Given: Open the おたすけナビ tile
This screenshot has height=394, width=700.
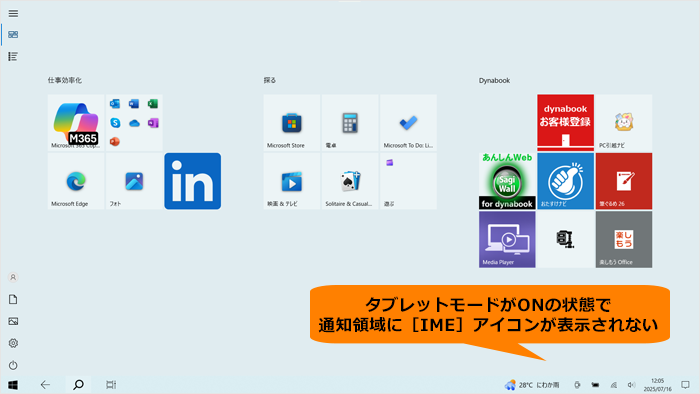Looking at the screenshot, I should click(x=566, y=181).
